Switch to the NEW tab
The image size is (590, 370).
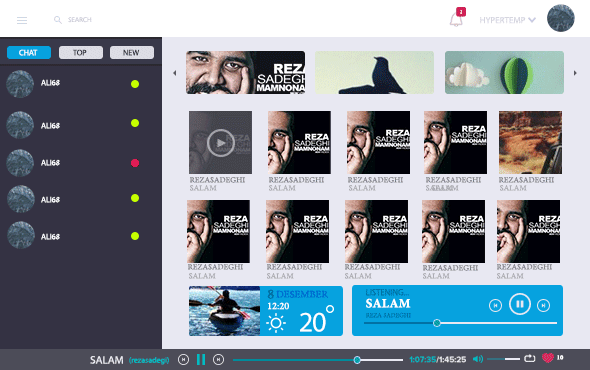[132, 52]
